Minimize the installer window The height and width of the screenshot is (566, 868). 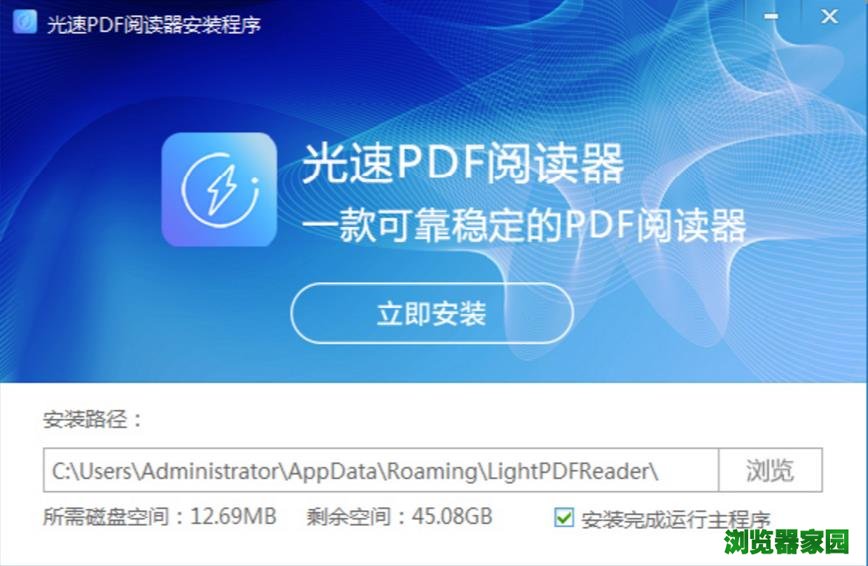tap(771, 17)
